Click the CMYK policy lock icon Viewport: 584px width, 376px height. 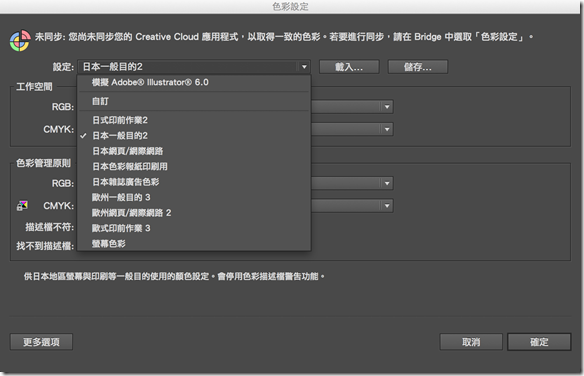pos(22,205)
